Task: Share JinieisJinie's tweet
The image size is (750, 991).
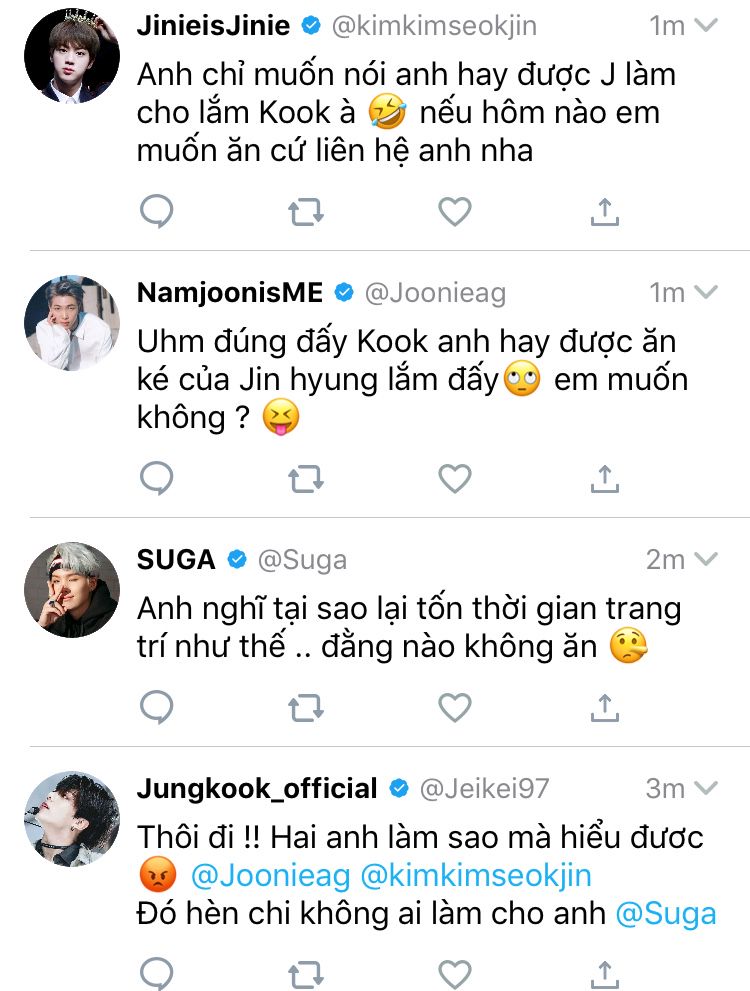Action: pos(603,212)
